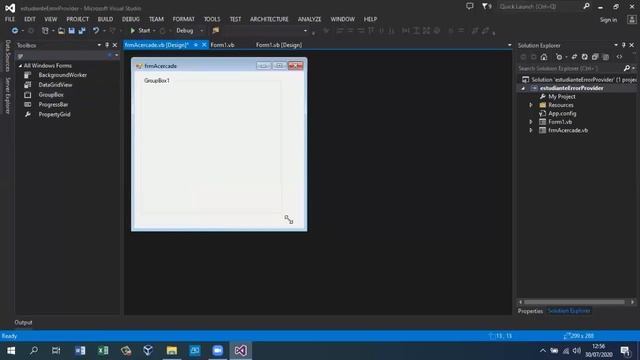The image size is (640, 360).
Task: Open the Start button dropdown arrow
Action: click(154, 31)
